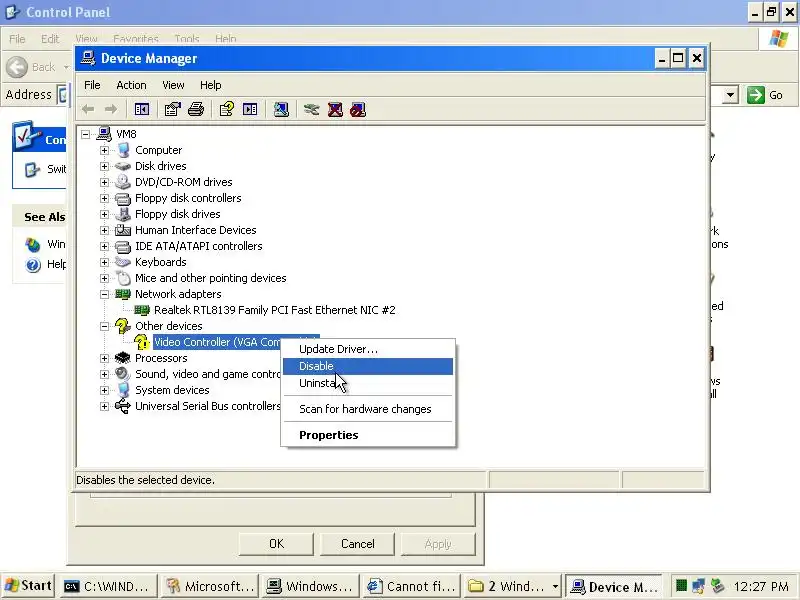Click the Start button on the taskbar

coord(28,586)
